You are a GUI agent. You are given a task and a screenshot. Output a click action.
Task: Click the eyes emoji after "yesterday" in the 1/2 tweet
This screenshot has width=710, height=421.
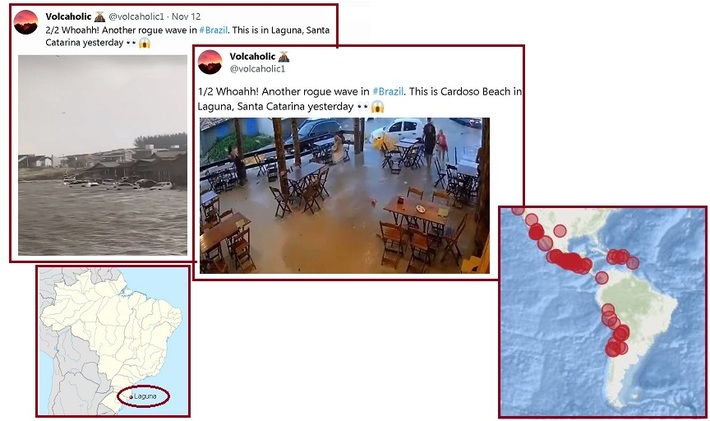[363, 107]
